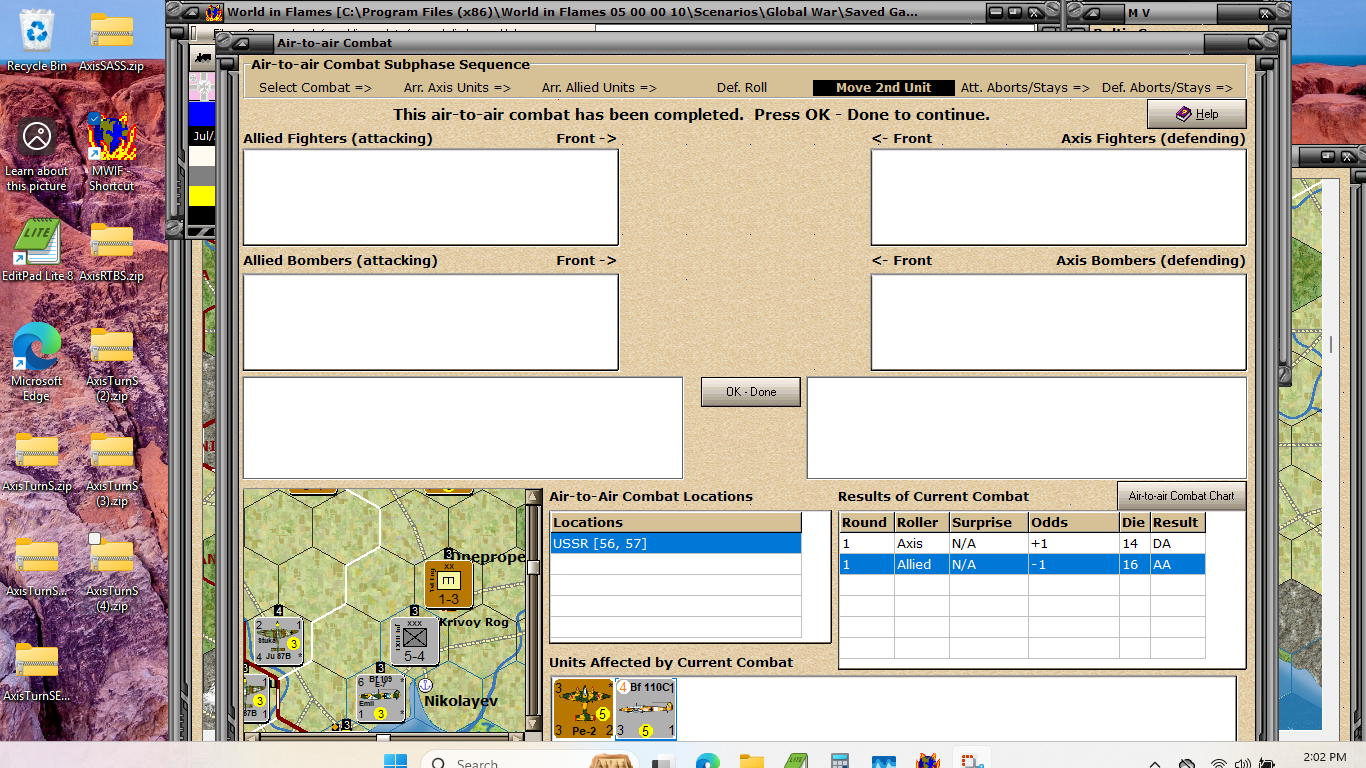
Task: Click the yellow color bar in side panel
Action: point(202,196)
